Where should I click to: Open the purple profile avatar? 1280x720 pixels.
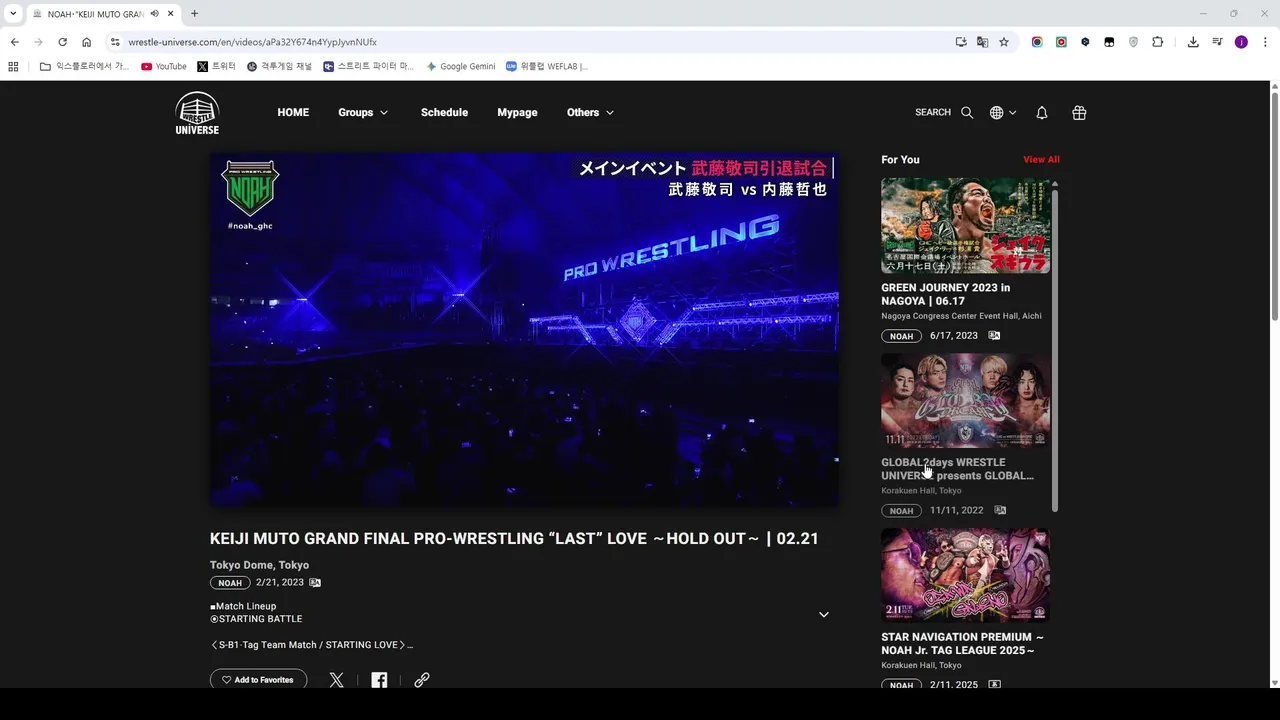1241,42
